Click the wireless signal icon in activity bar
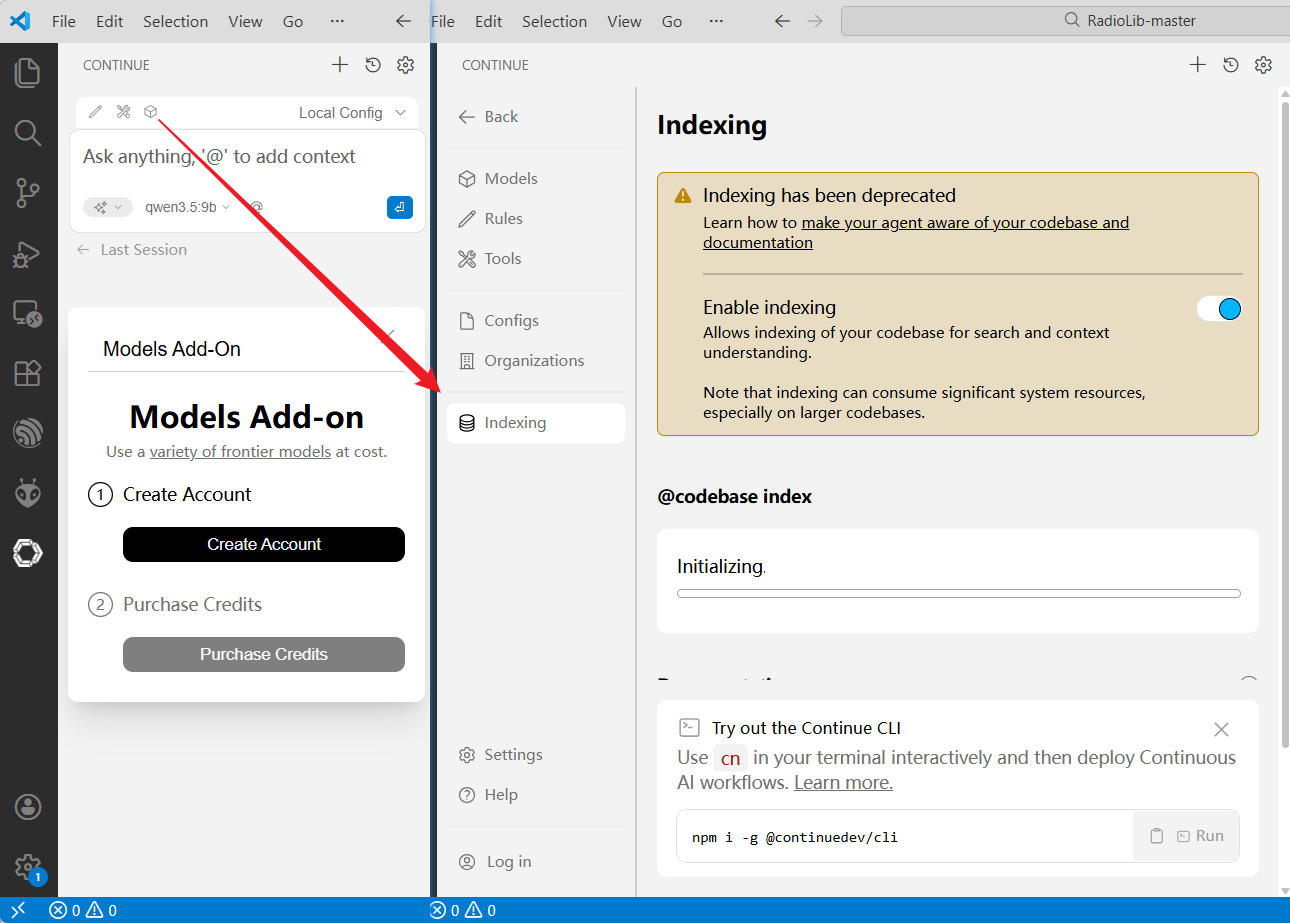This screenshot has width=1290, height=923. pos(28,433)
